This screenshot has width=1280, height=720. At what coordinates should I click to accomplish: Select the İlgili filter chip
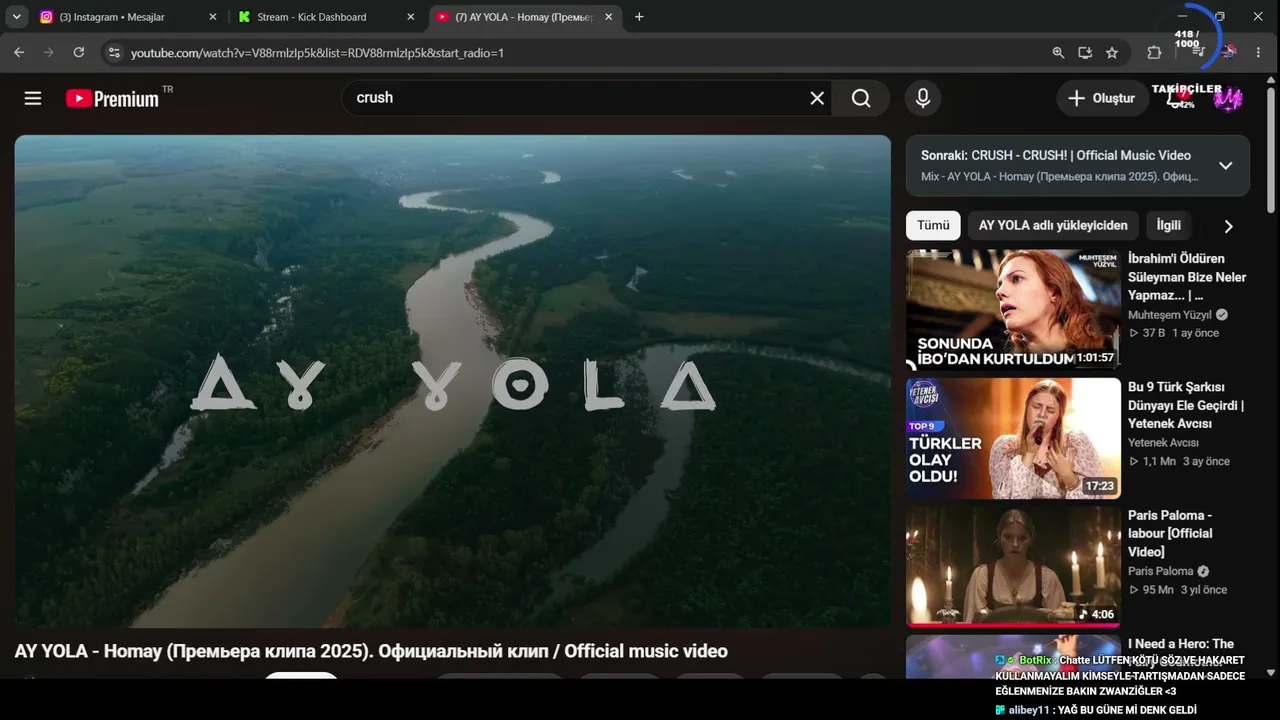1168,226
